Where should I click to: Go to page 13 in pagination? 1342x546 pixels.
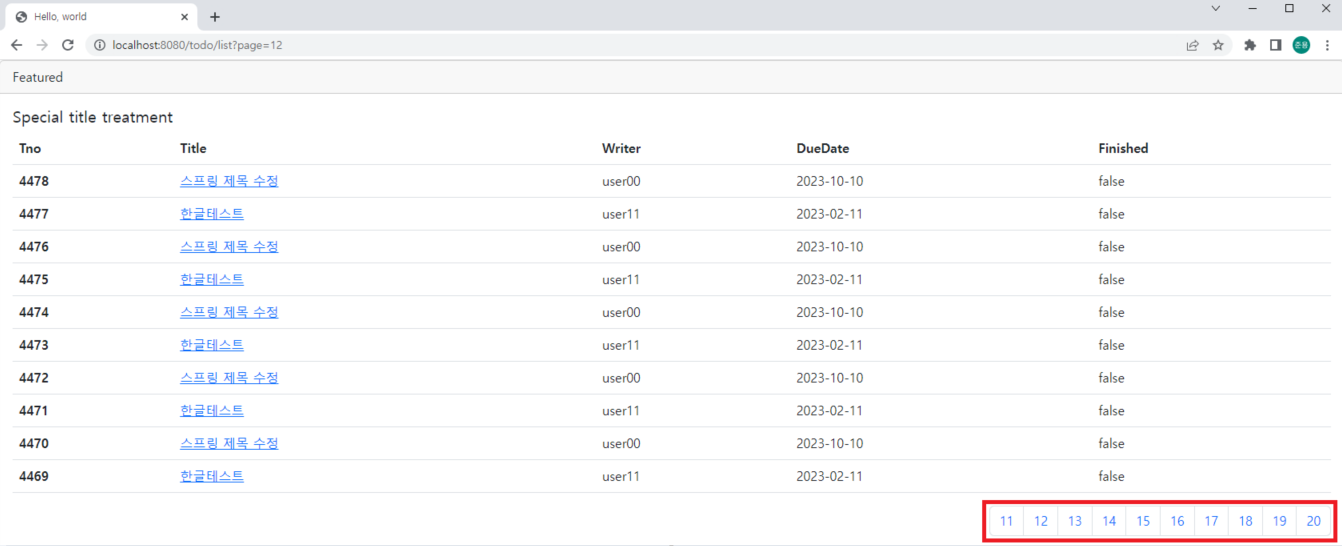(x=1075, y=521)
